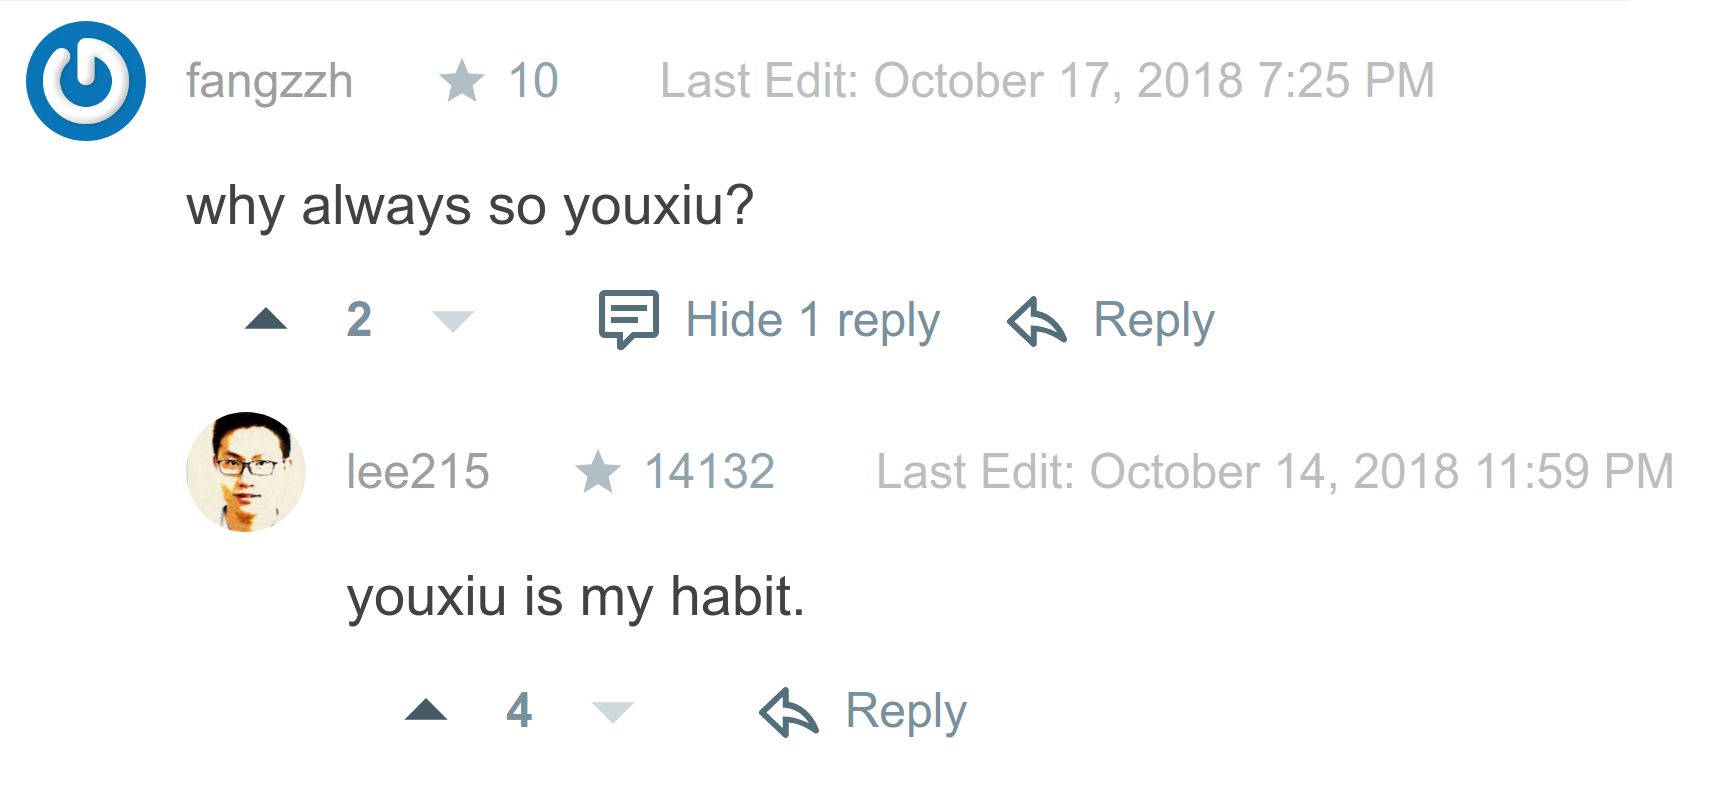Reply to fangzzh's comment text button
1730x795 pixels.
point(1153,321)
